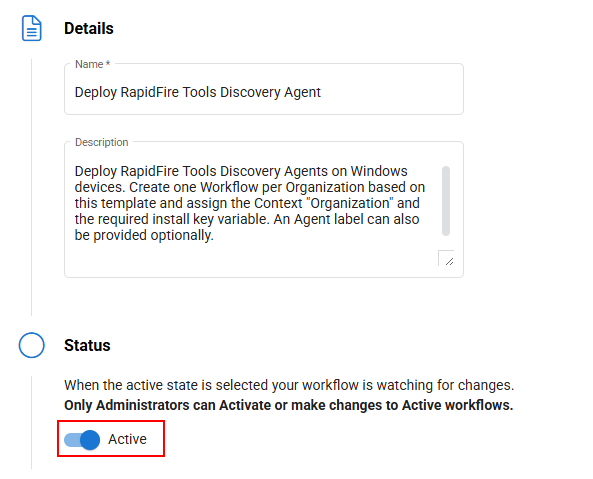Screen dimensions: 593x479
Task: Place cursor on 'RapidFire' in Name field
Action: pyautogui.click(x=149, y=92)
